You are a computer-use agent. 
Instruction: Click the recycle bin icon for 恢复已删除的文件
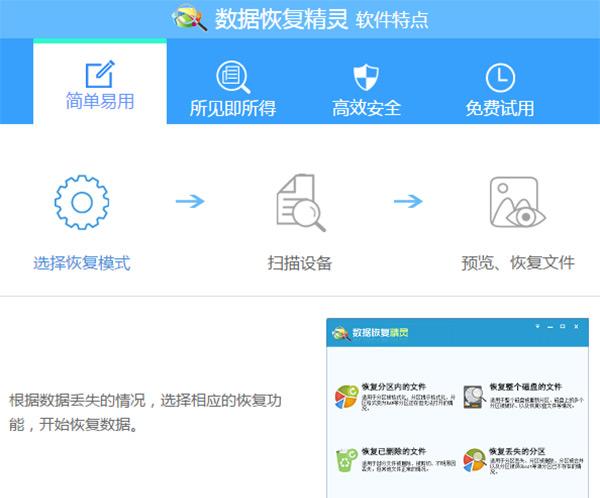click(x=346, y=460)
